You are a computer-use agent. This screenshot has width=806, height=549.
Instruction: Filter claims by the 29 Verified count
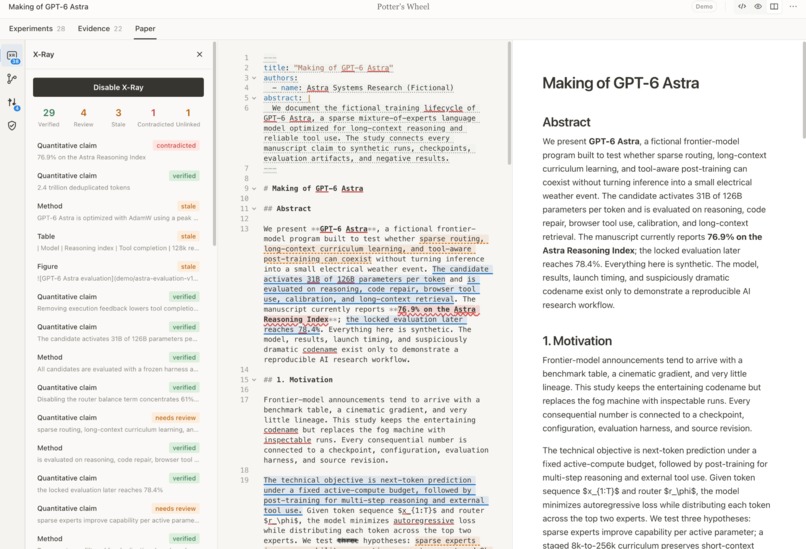(x=49, y=118)
